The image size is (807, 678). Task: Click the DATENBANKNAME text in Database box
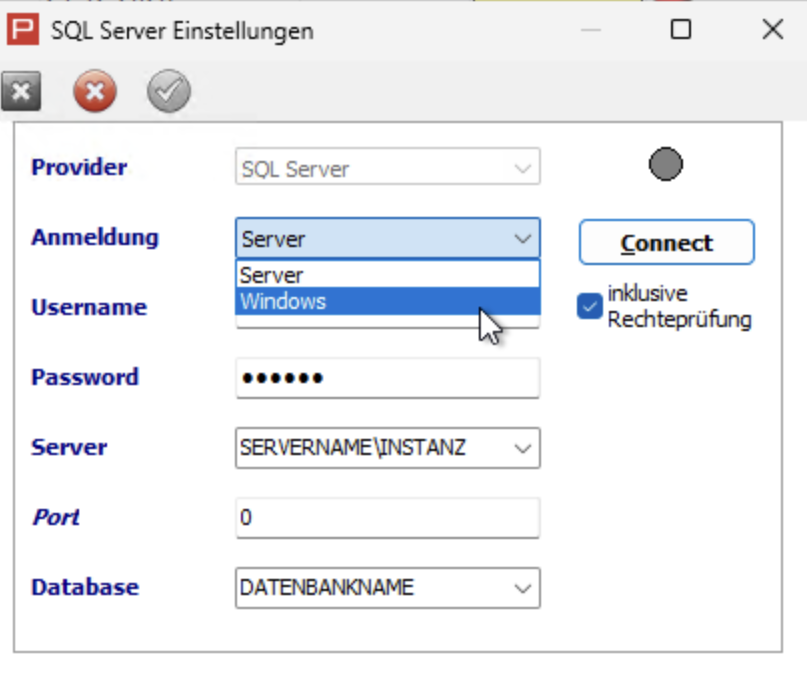[327, 587]
